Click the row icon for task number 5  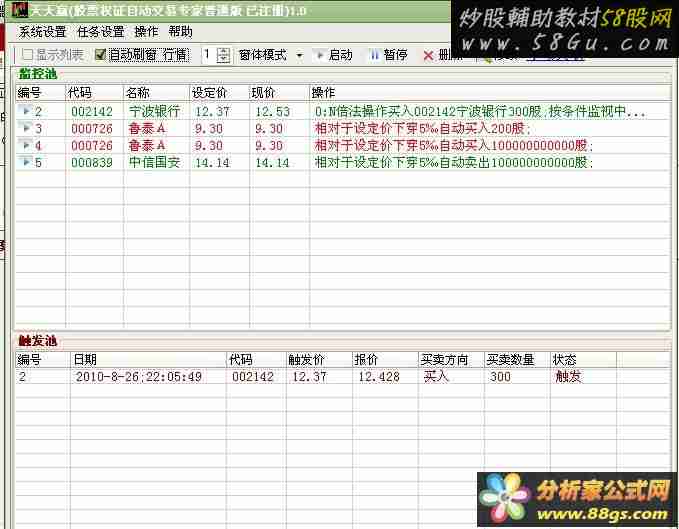point(26,162)
